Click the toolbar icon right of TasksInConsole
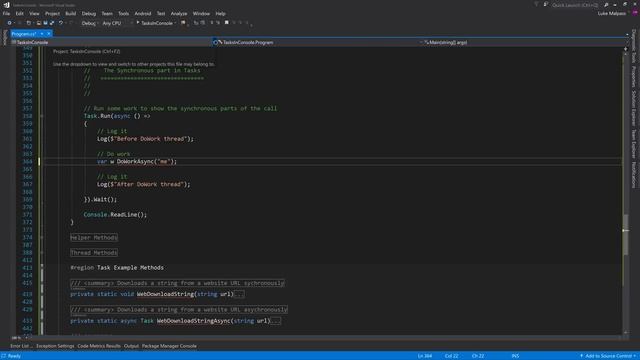 coord(183,23)
